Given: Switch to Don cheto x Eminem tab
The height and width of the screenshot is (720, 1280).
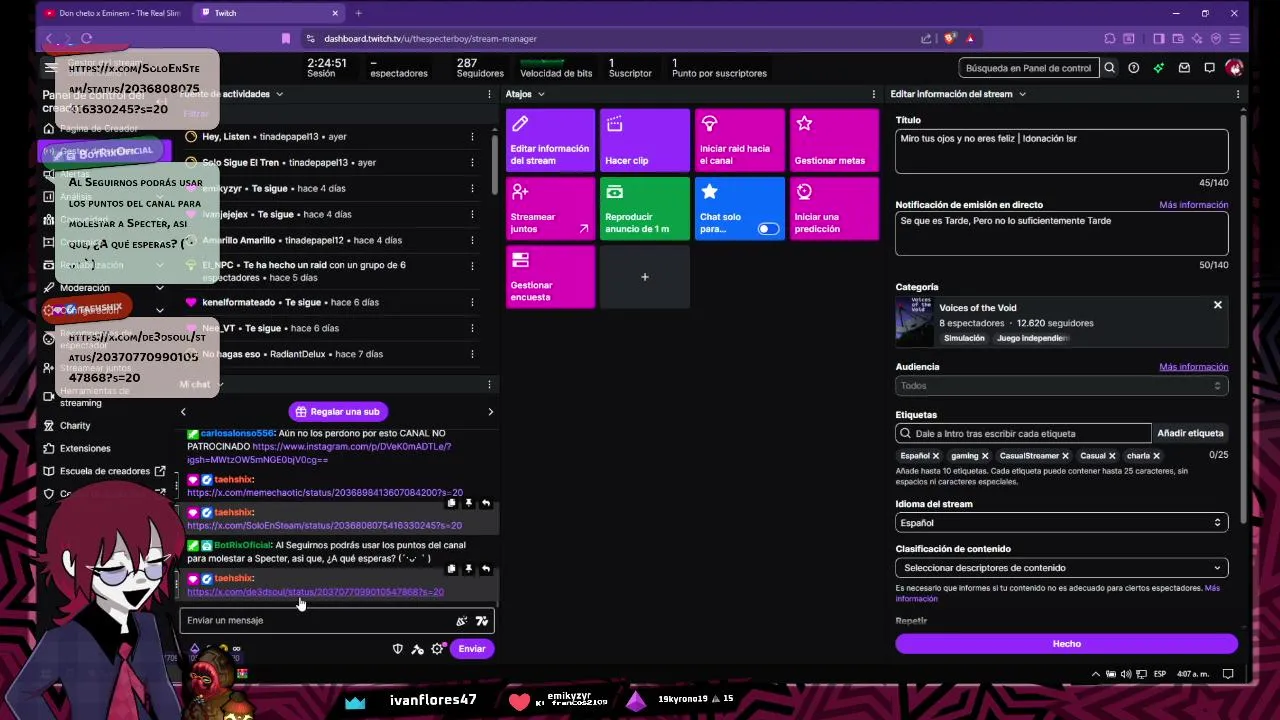Looking at the screenshot, I should 113,13.
